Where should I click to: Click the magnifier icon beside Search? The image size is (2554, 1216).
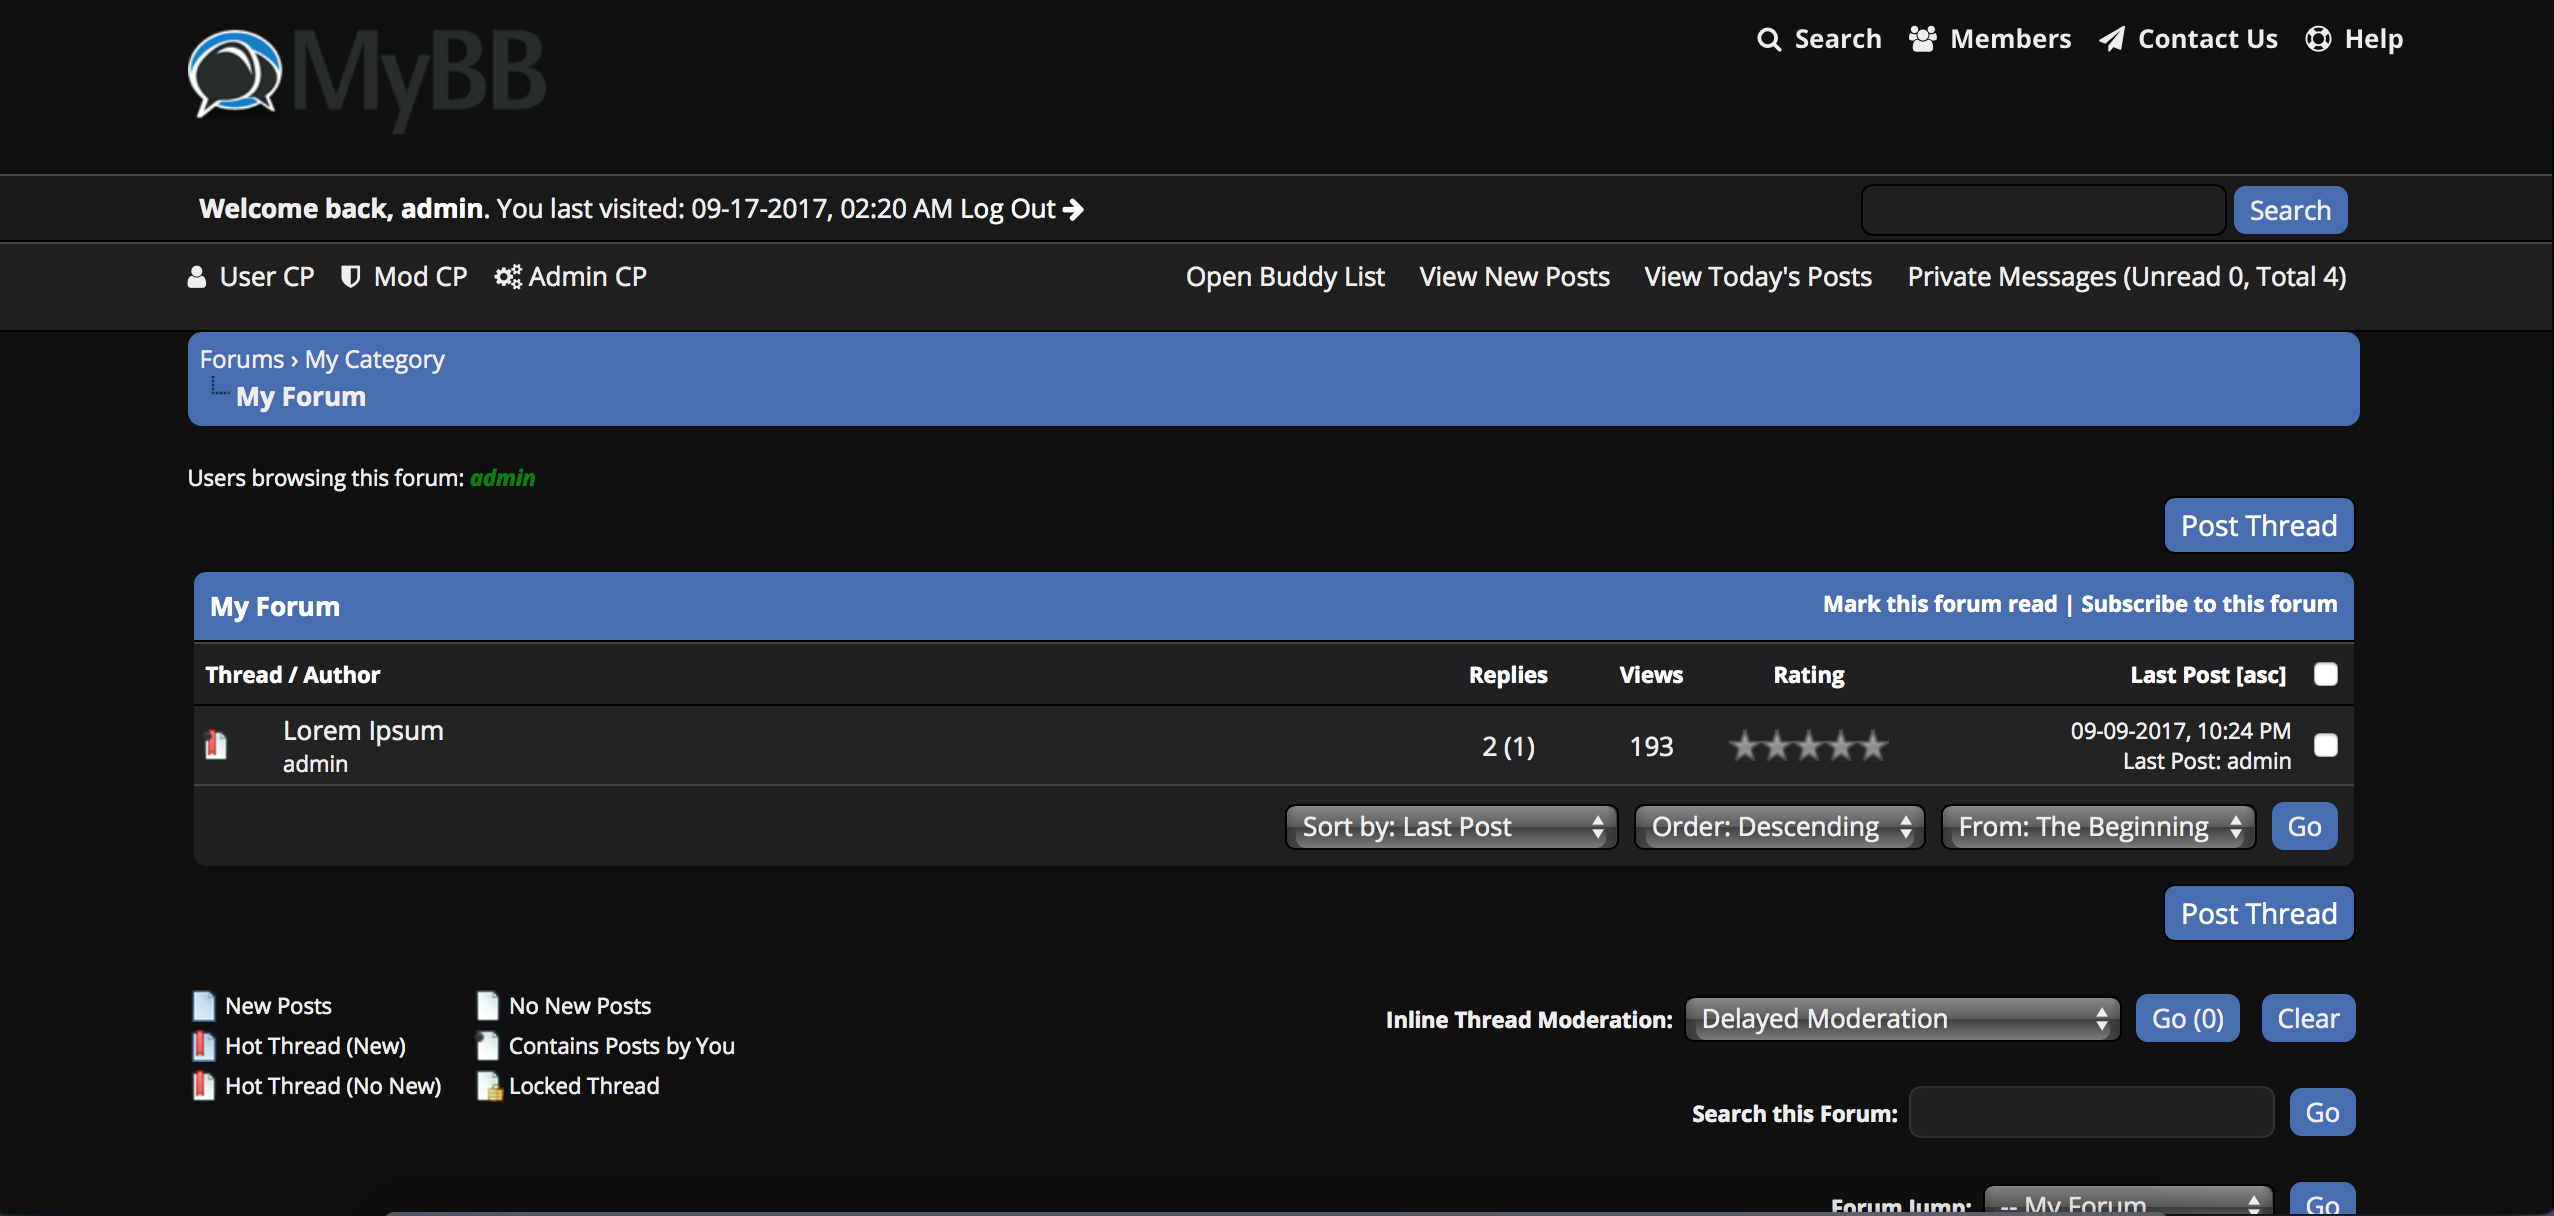pos(1769,39)
